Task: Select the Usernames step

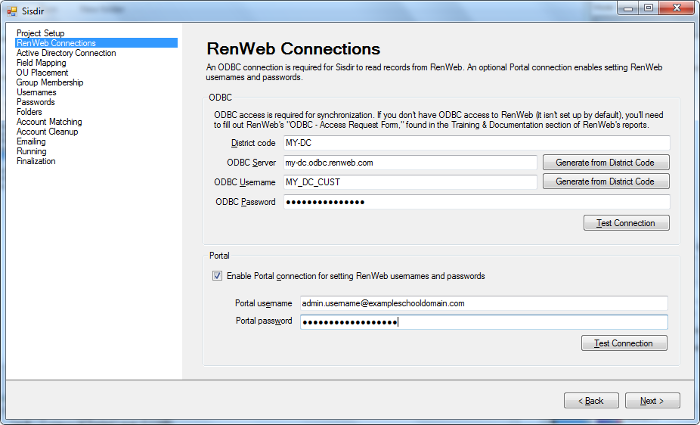Action: (x=36, y=92)
